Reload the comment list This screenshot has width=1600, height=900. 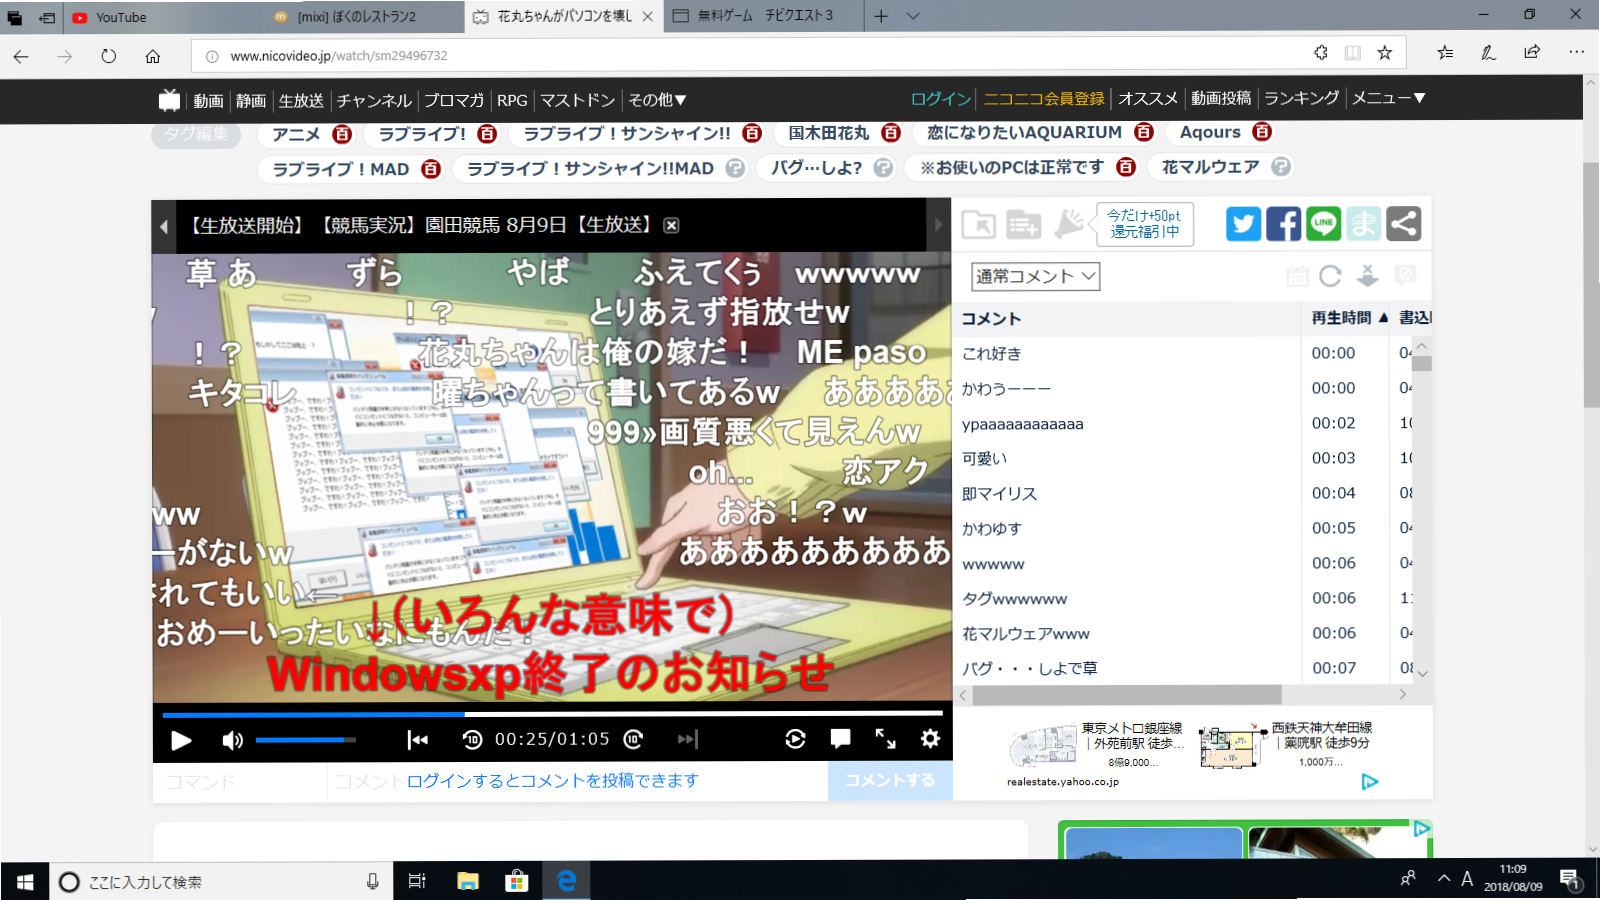[x=1330, y=276]
